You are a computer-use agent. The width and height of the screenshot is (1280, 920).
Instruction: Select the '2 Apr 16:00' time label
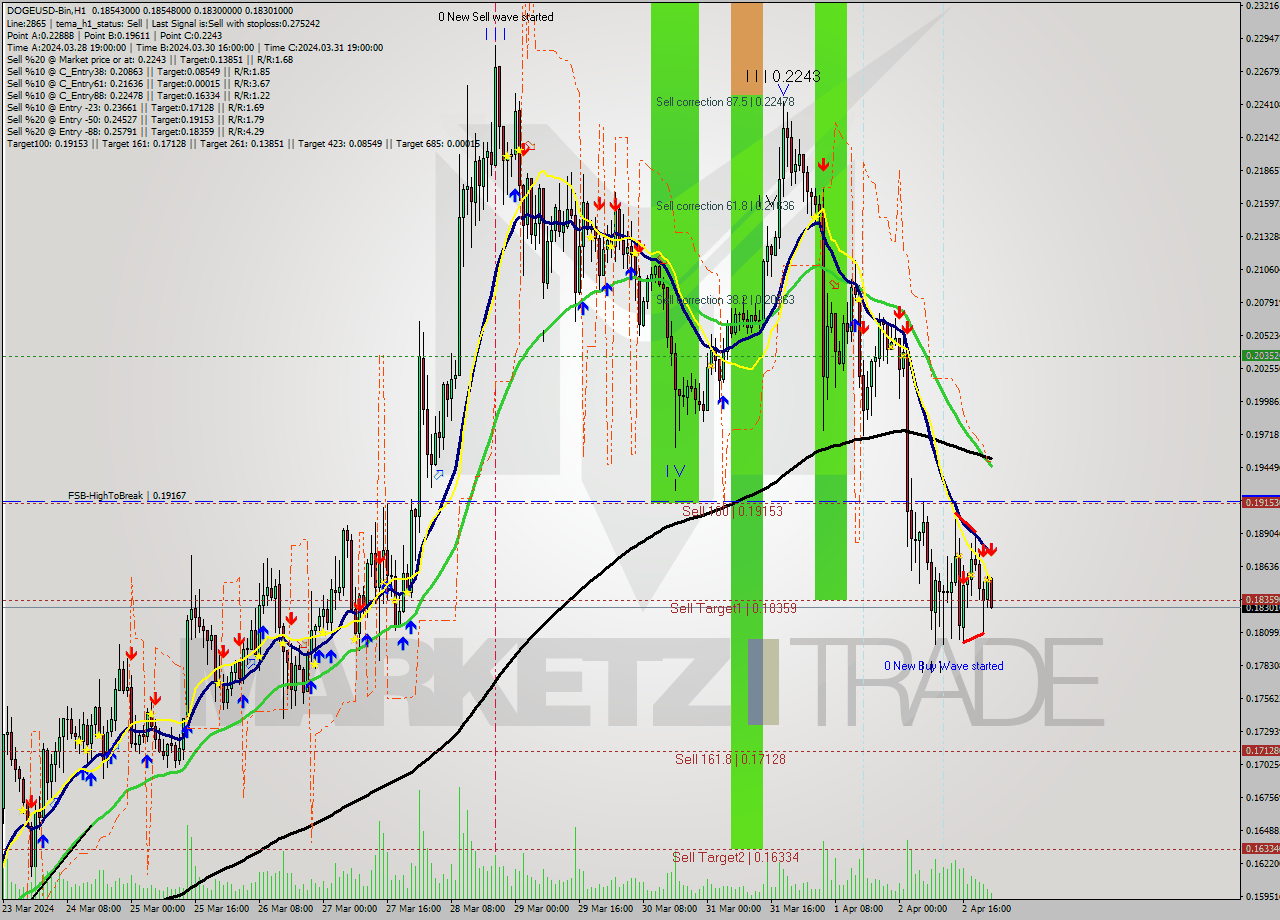[986, 909]
